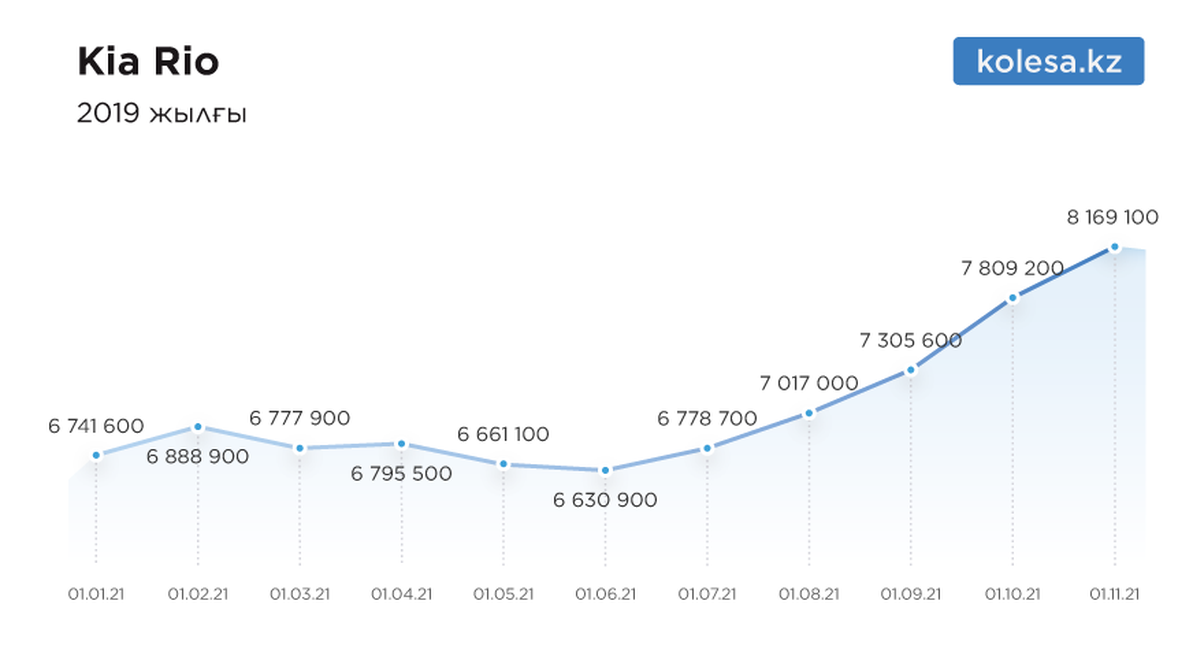The height and width of the screenshot is (671, 1193).
Task: Click the 01.11.21 axis date label
Action: pyautogui.click(x=1114, y=594)
